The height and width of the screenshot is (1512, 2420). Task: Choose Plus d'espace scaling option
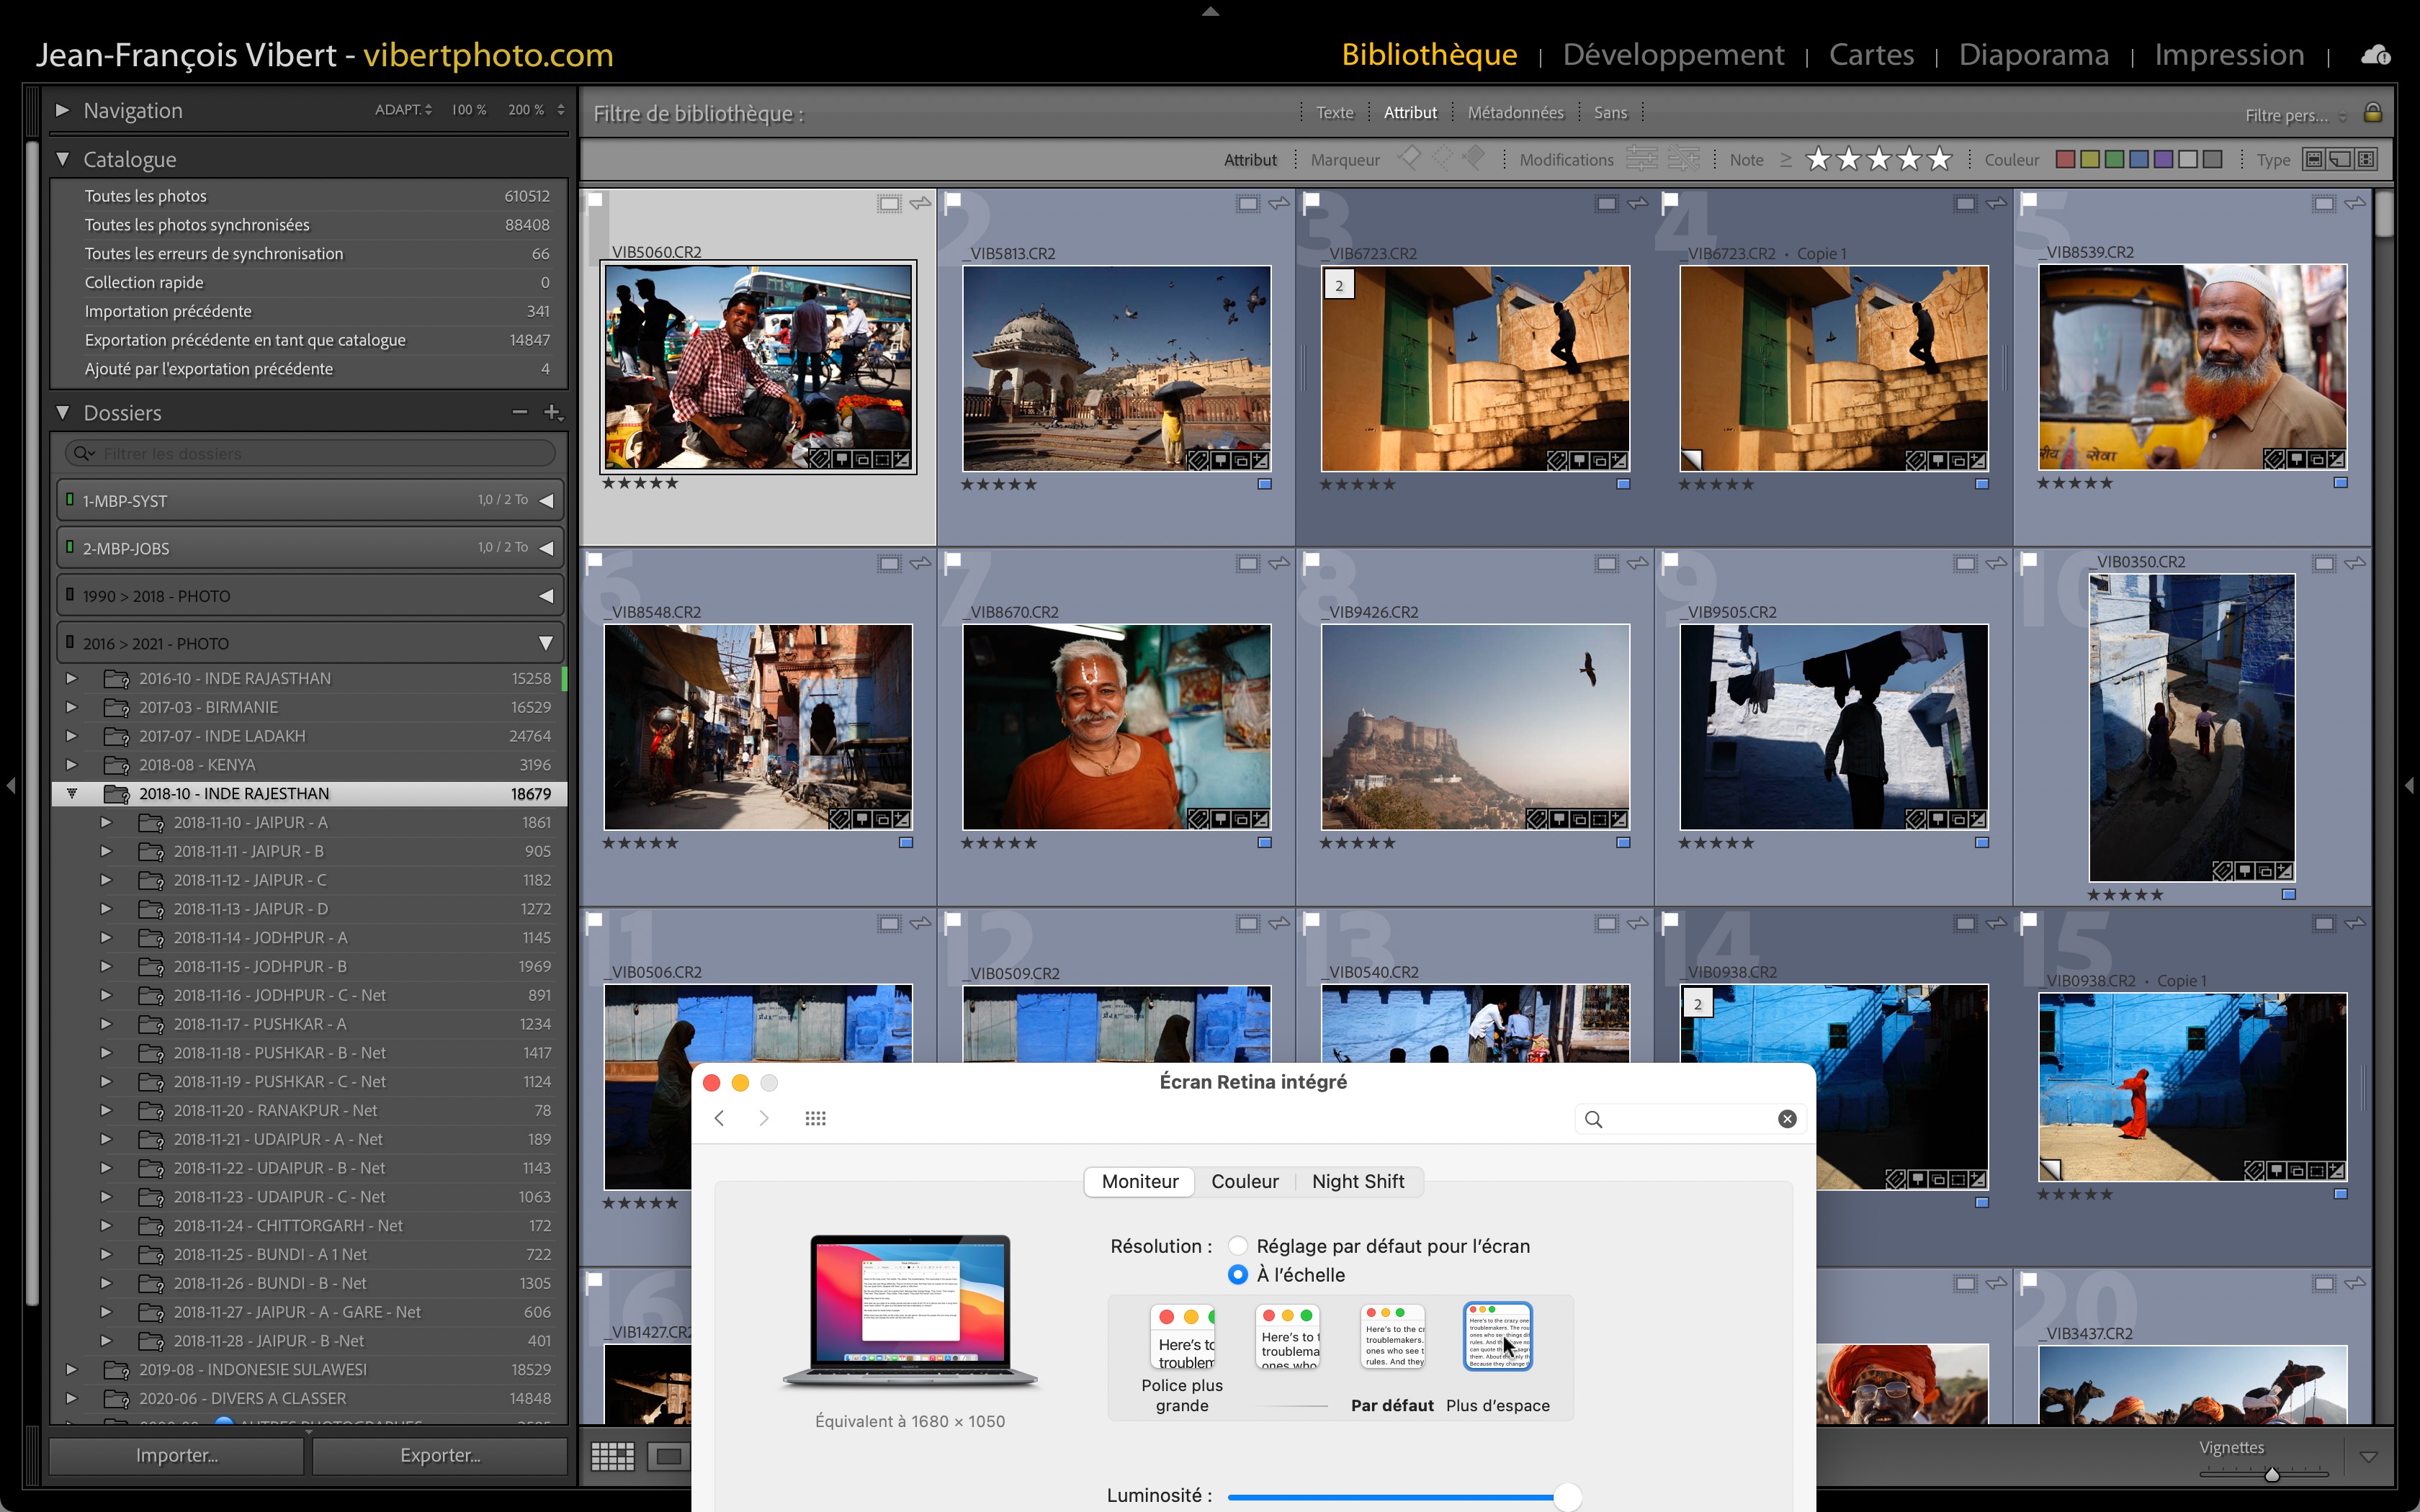(1497, 1337)
